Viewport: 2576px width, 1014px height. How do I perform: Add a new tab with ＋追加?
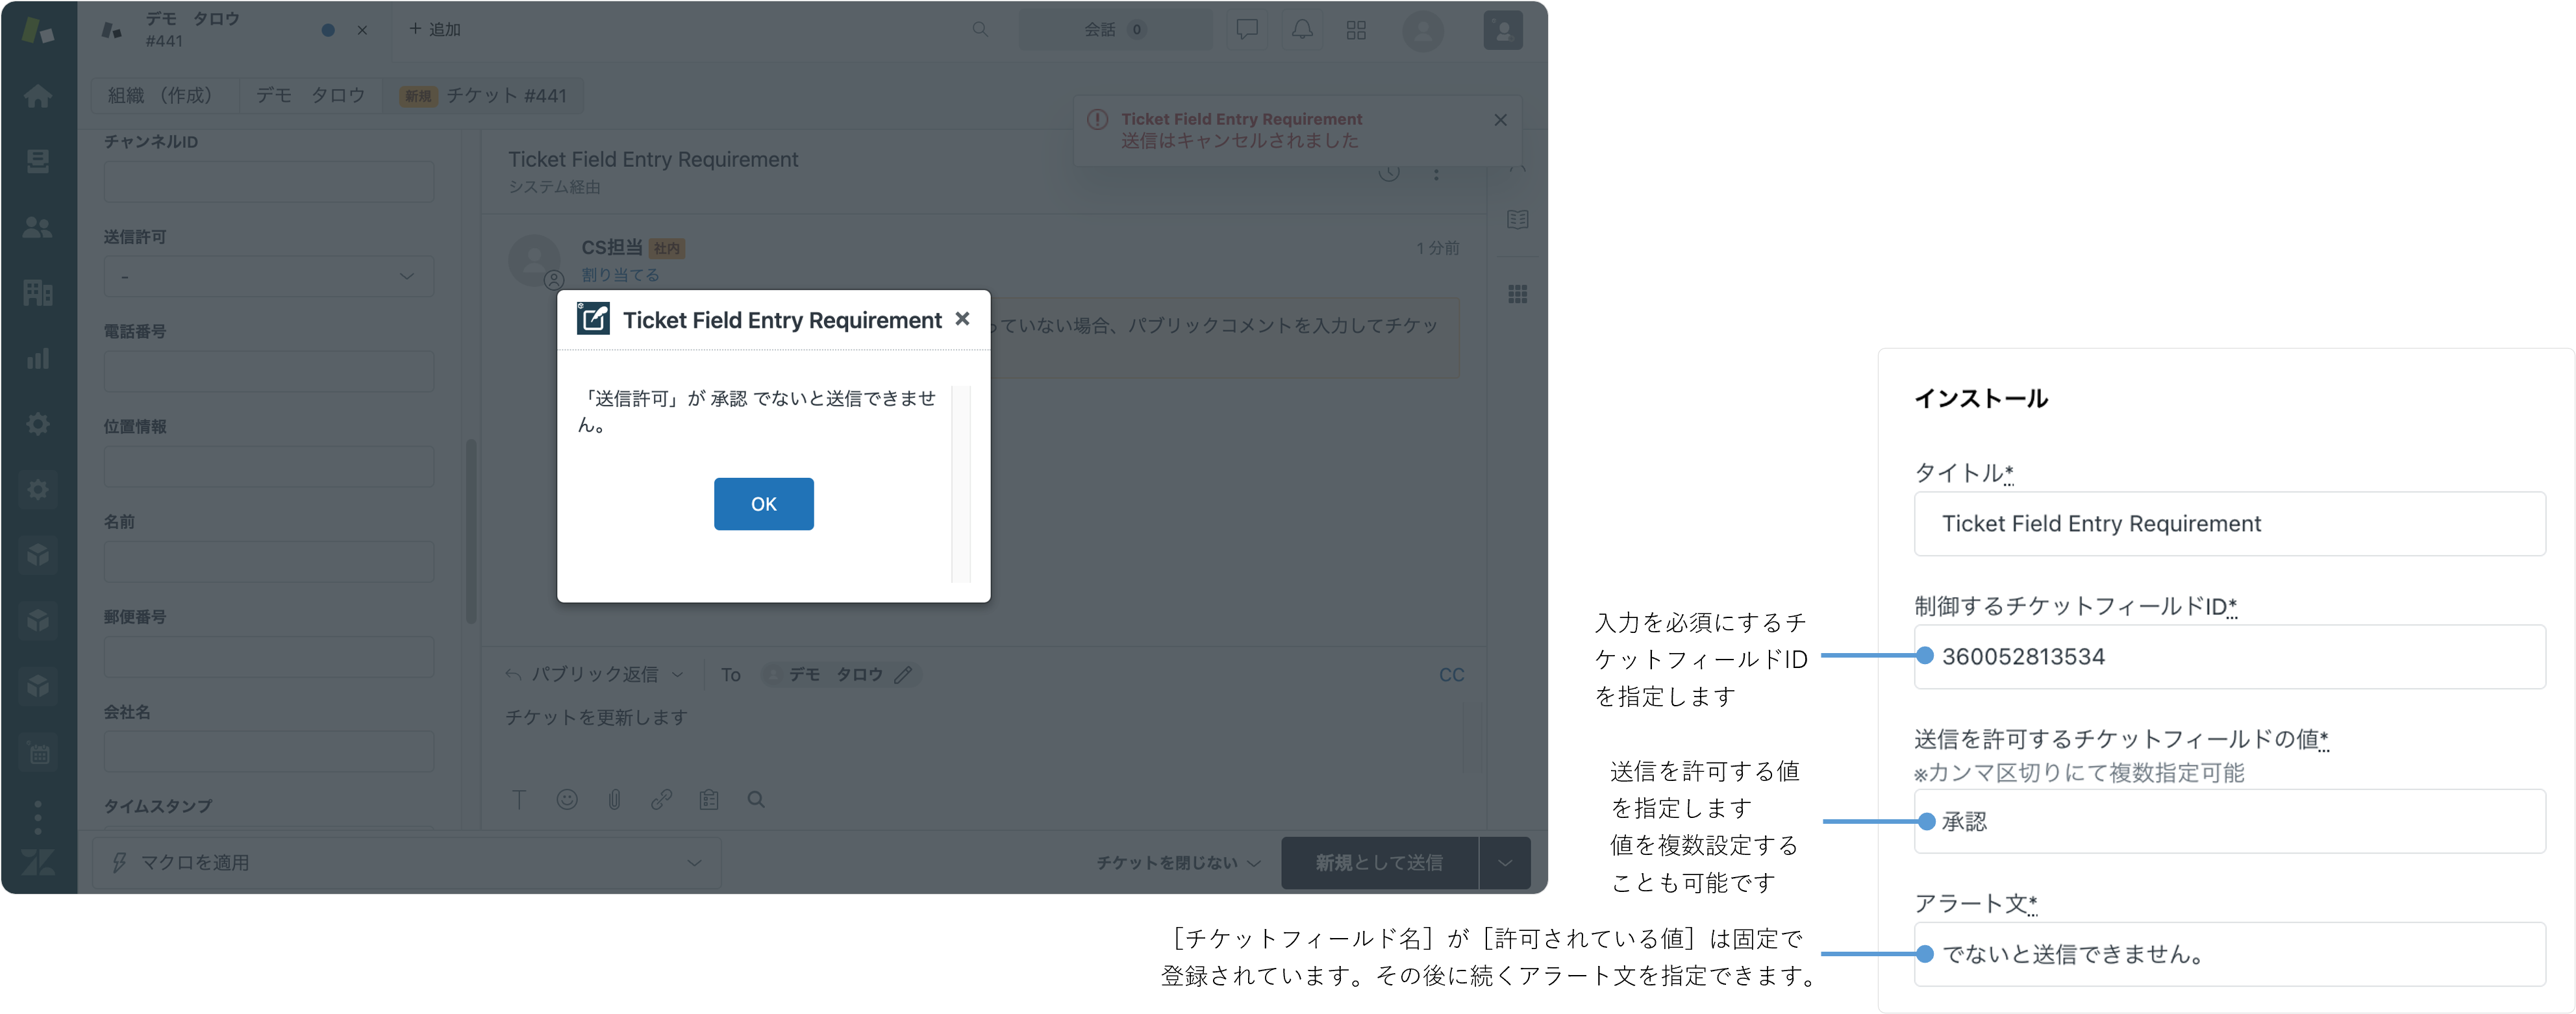[x=435, y=30]
